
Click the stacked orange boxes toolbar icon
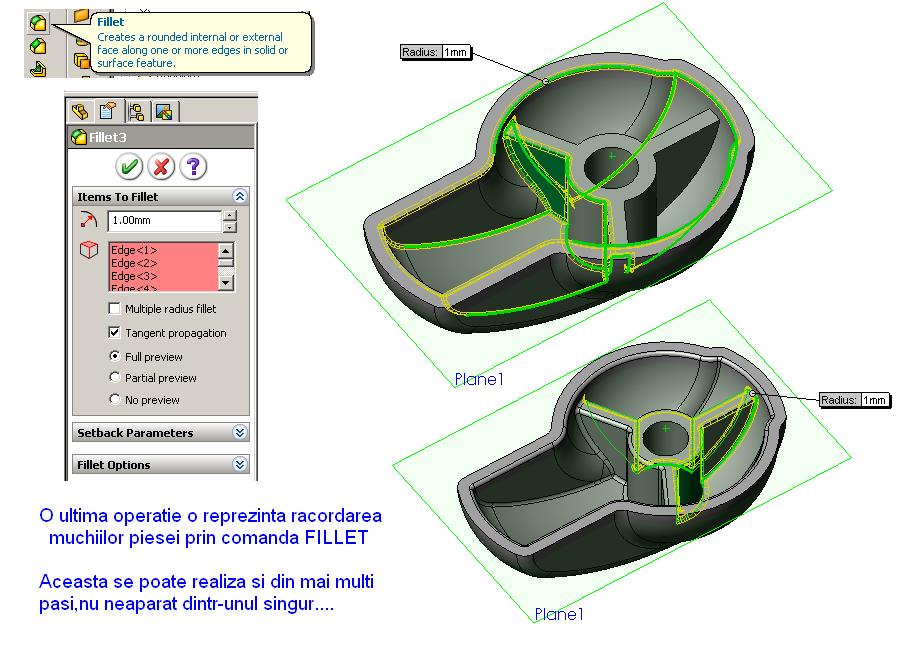point(82,59)
